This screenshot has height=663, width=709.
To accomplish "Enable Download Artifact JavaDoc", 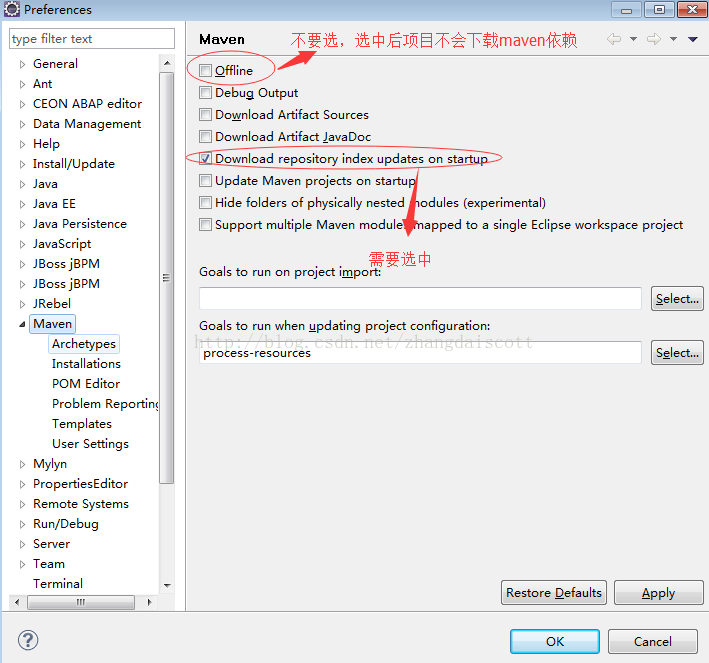I will [205, 137].
